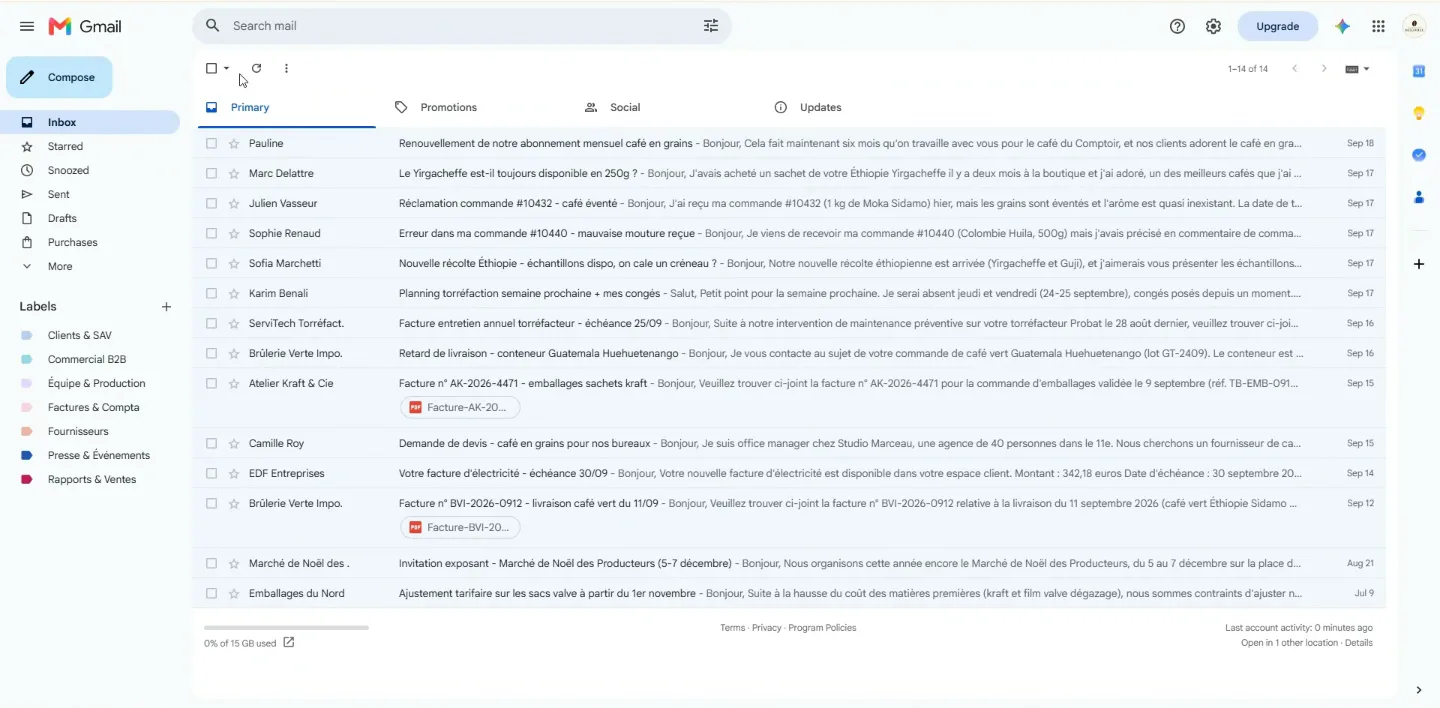Image resolution: width=1440 pixels, height=708 pixels.
Task: Open the Settings gear icon
Action: pyautogui.click(x=1213, y=26)
